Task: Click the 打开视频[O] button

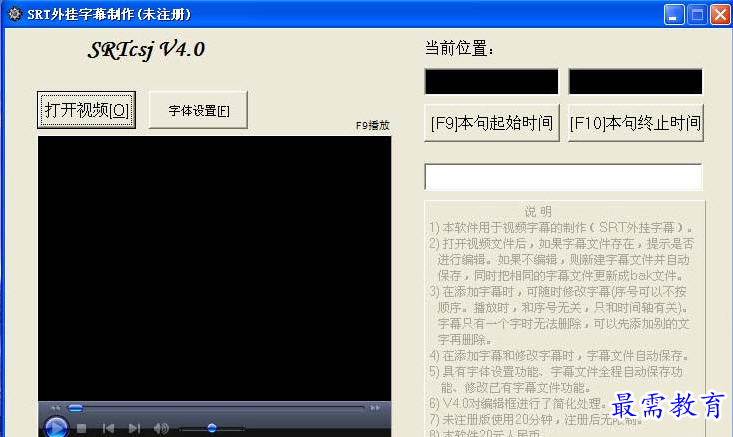Action: tap(86, 110)
